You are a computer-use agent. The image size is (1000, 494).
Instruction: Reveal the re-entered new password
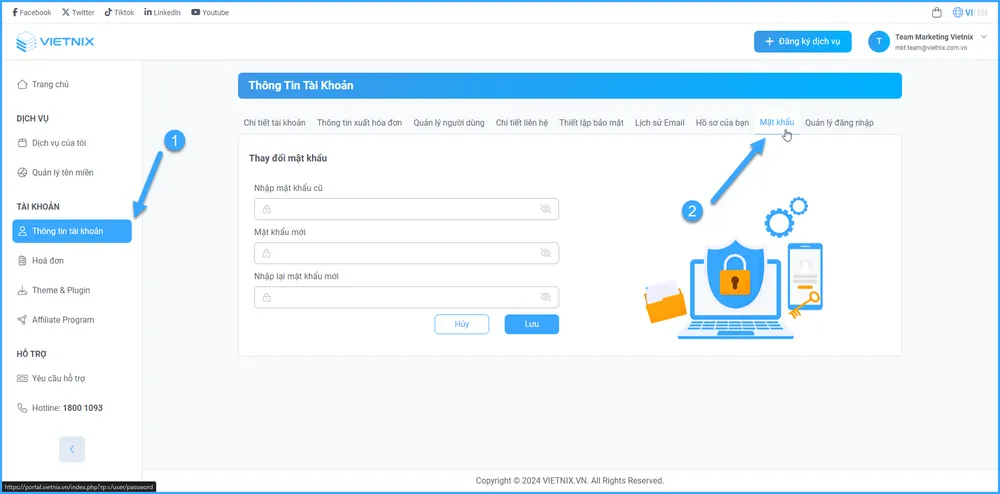click(545, 297)
